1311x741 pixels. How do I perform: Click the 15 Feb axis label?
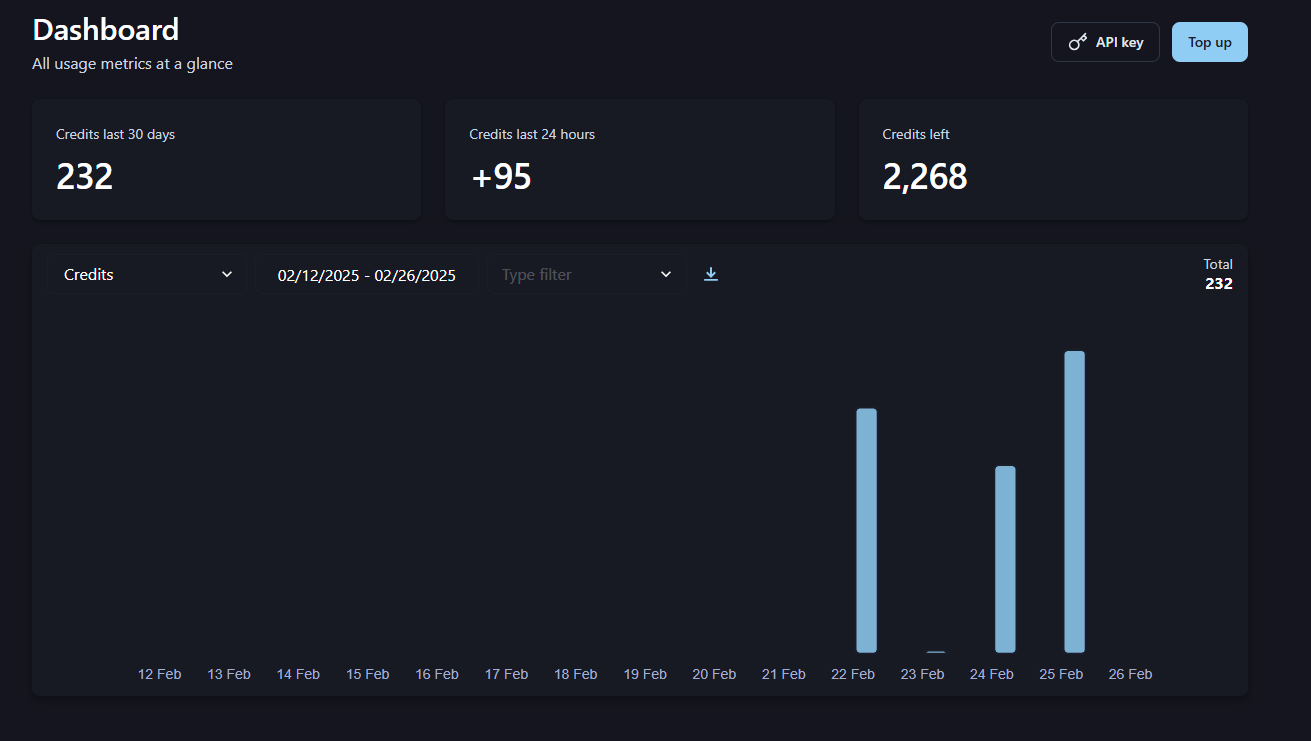(368, 674)
